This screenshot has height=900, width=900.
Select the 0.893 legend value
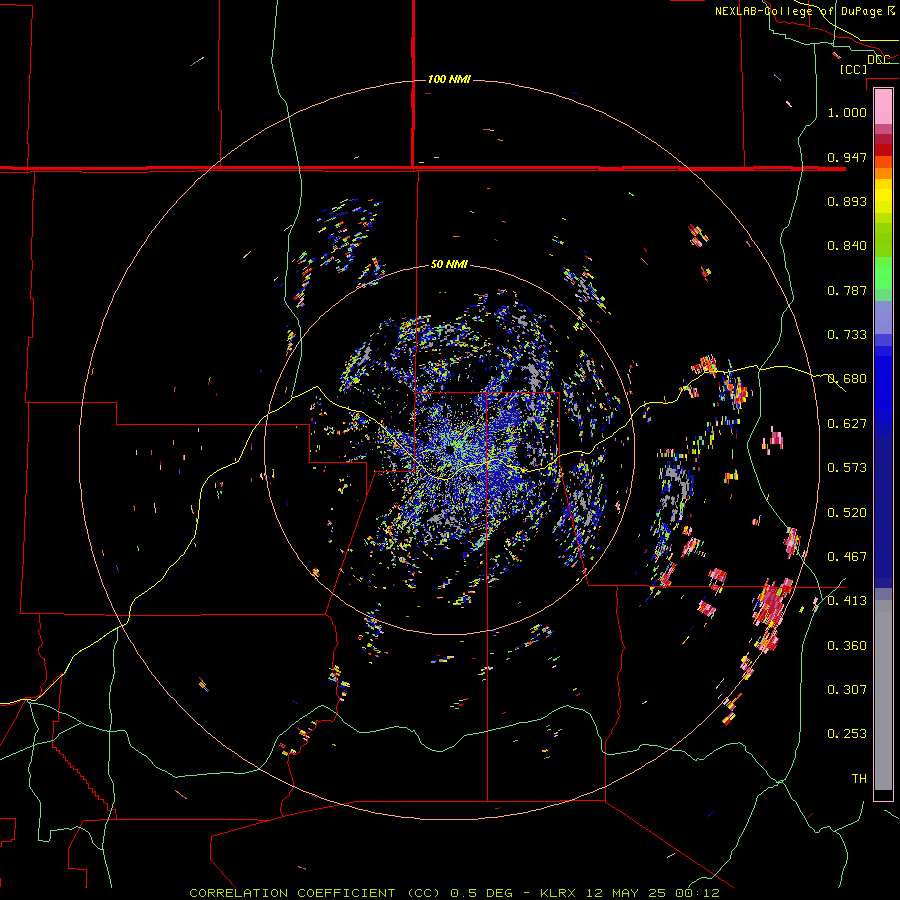click(847, 201)
